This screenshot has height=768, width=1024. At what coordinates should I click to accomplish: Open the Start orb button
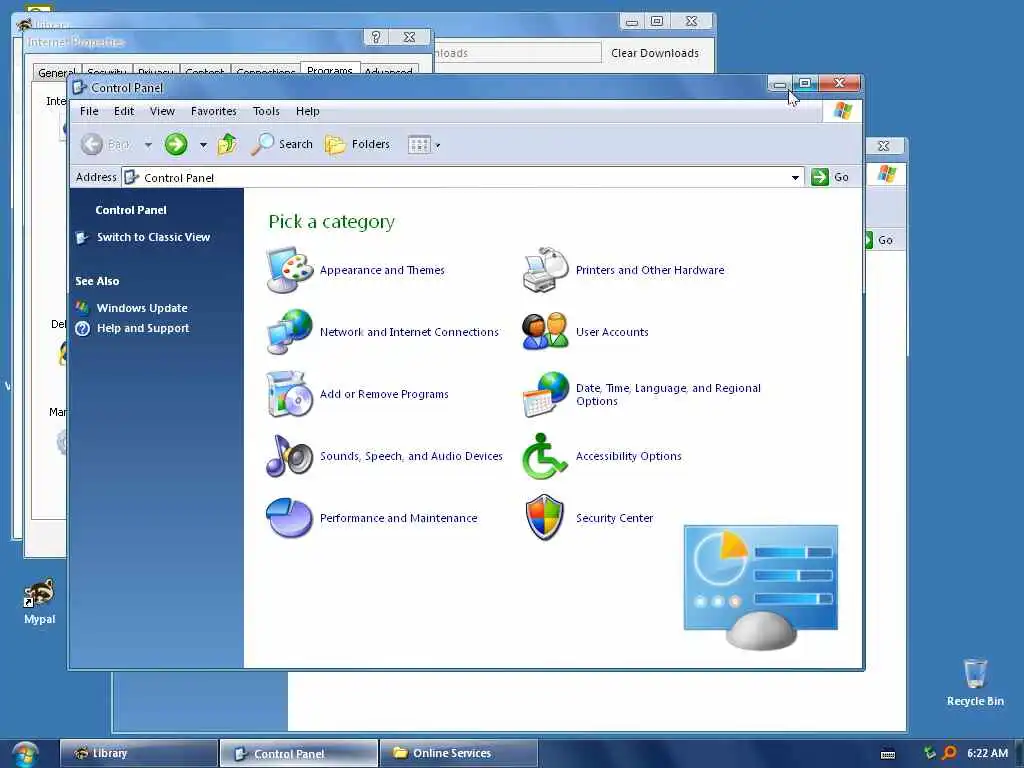point(25,754)
